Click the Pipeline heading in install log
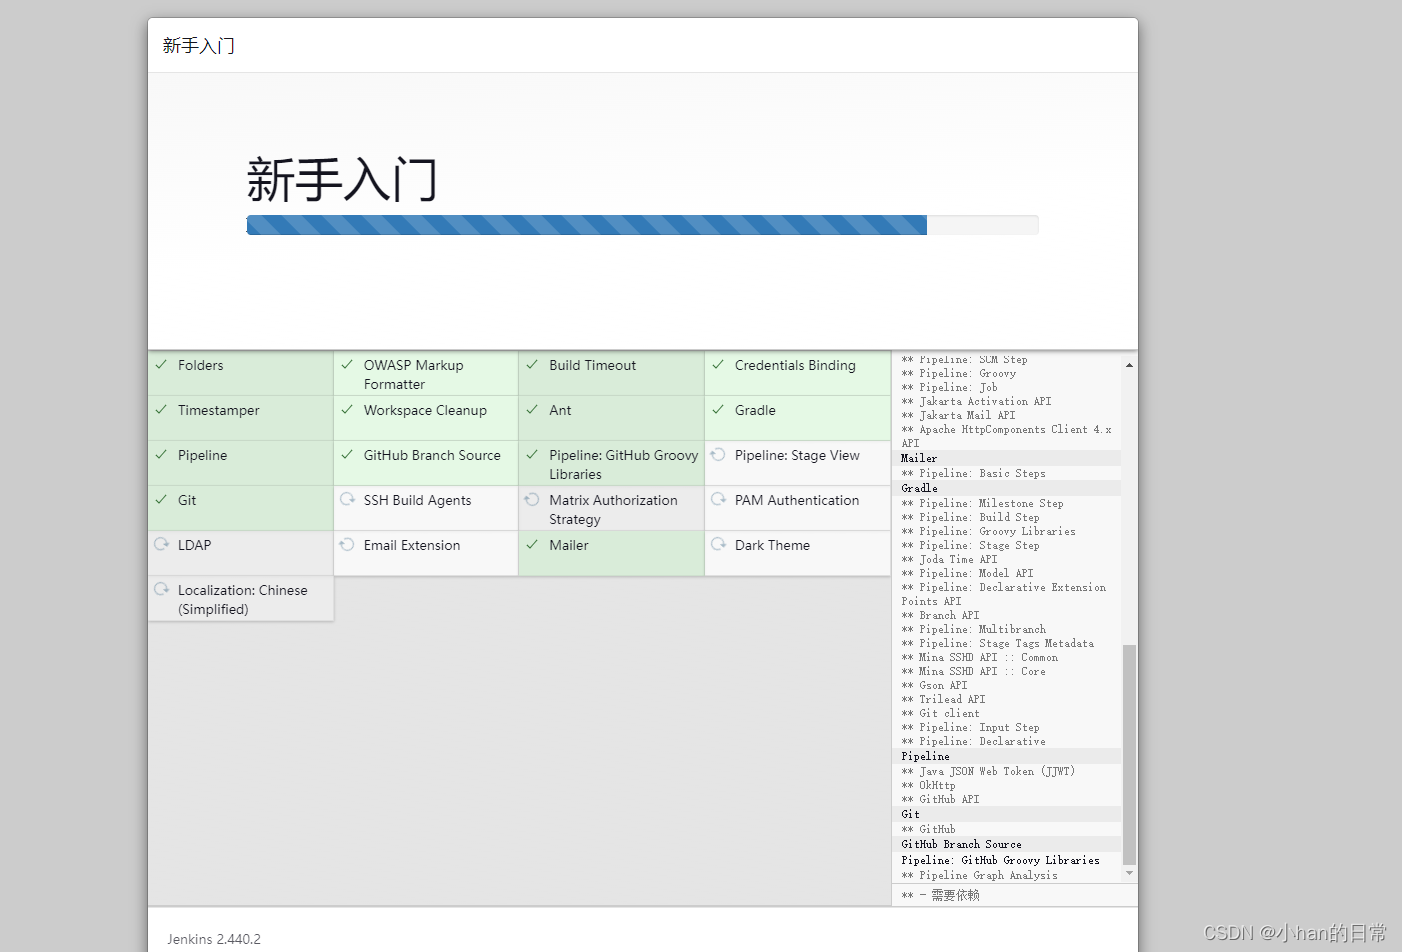Viewport: 1402px width, 952px height. pyautogui.click(x=925, y=756)
